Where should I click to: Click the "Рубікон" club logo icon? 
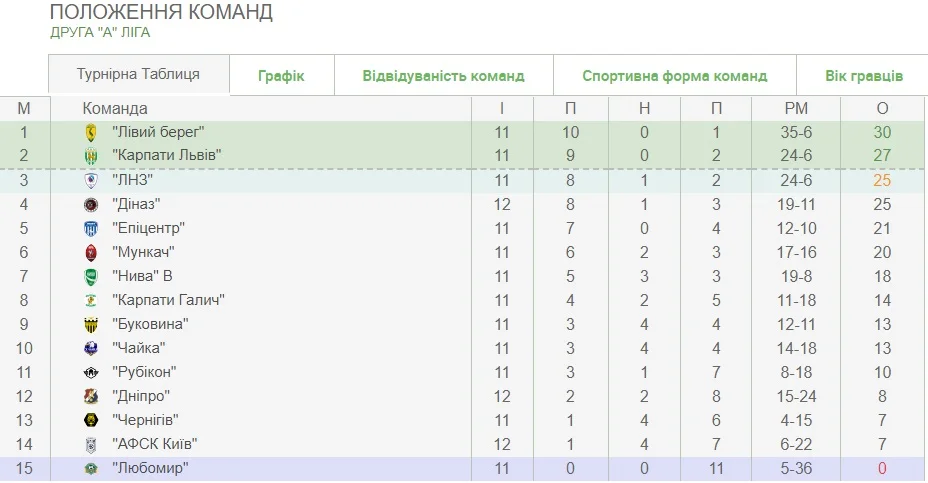[91, 372]
